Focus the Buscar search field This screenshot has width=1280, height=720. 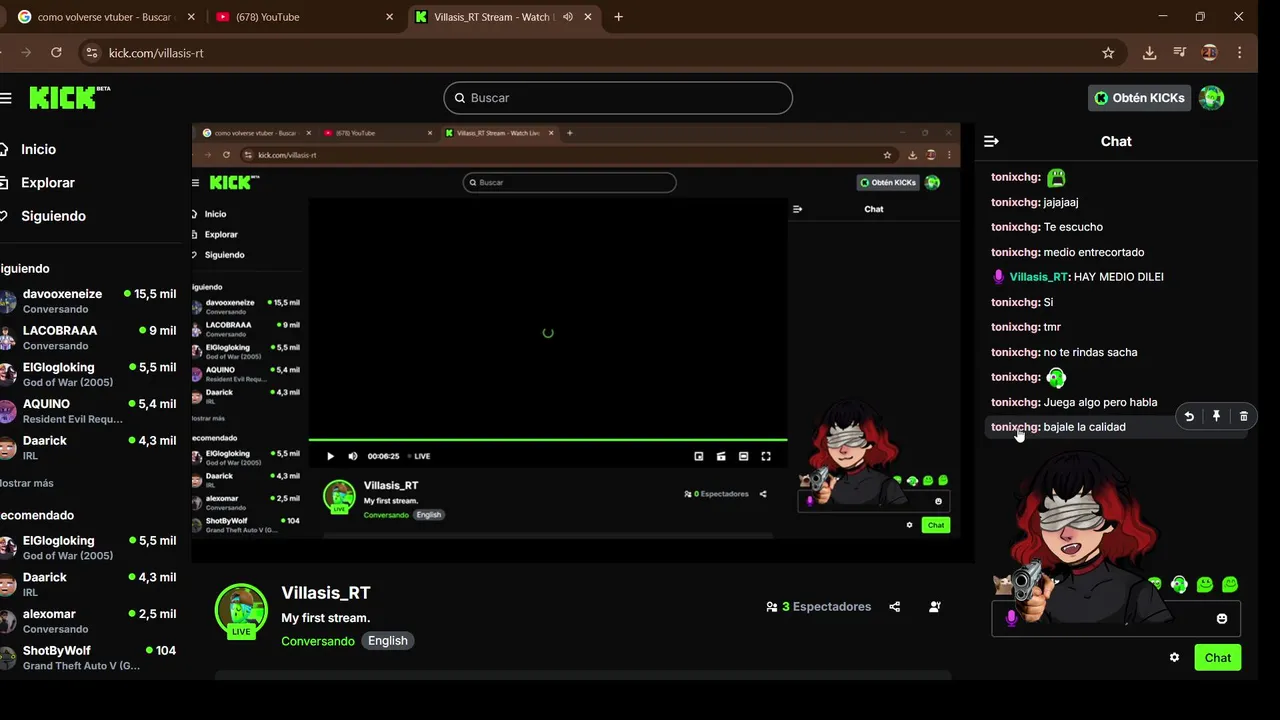click(x=618, y=98)
